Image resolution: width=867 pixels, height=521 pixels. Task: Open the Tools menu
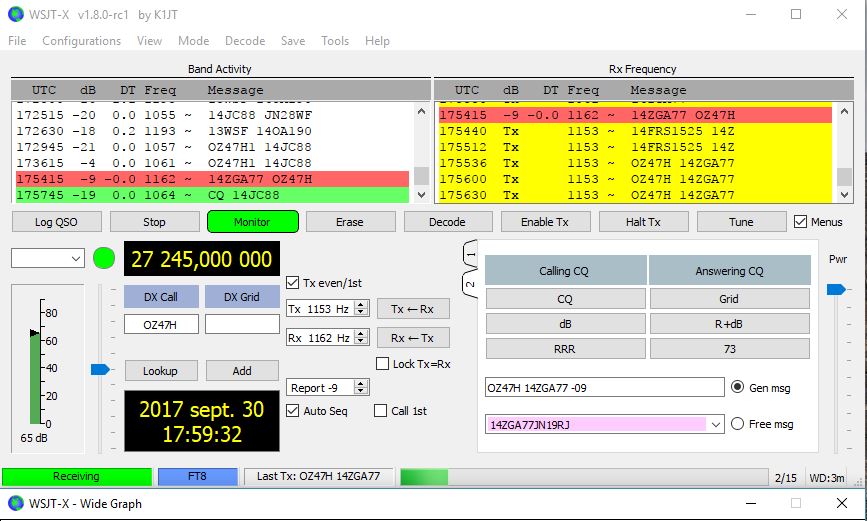pyautogui.click(x=335, y=41)
